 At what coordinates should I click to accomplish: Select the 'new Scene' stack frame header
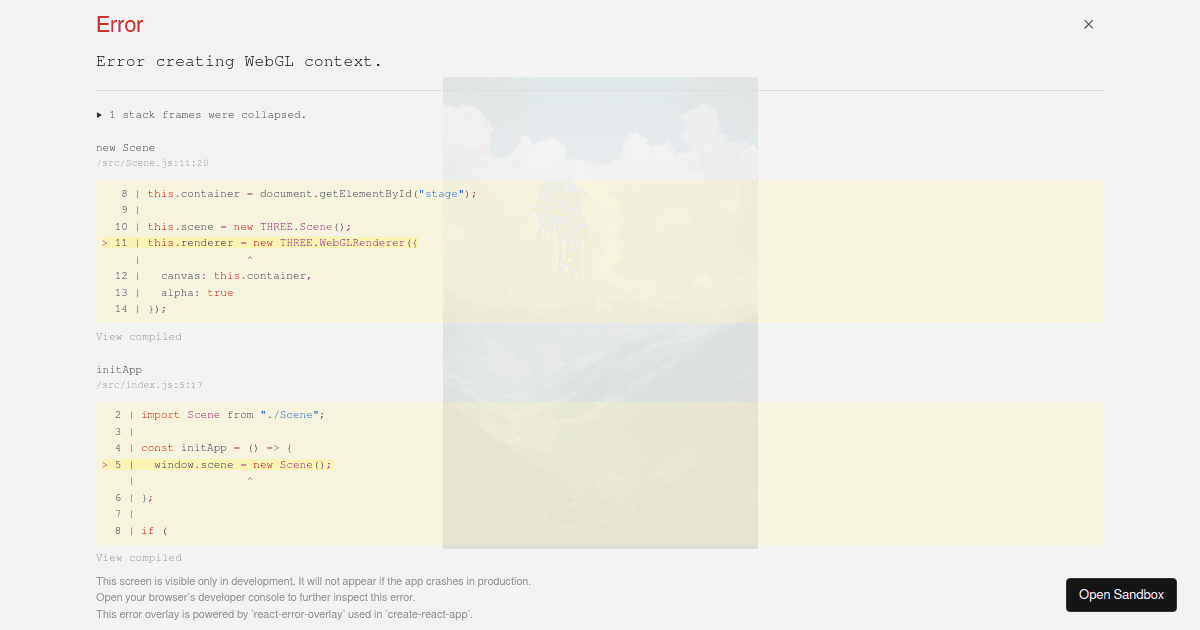tap(125, 147)
